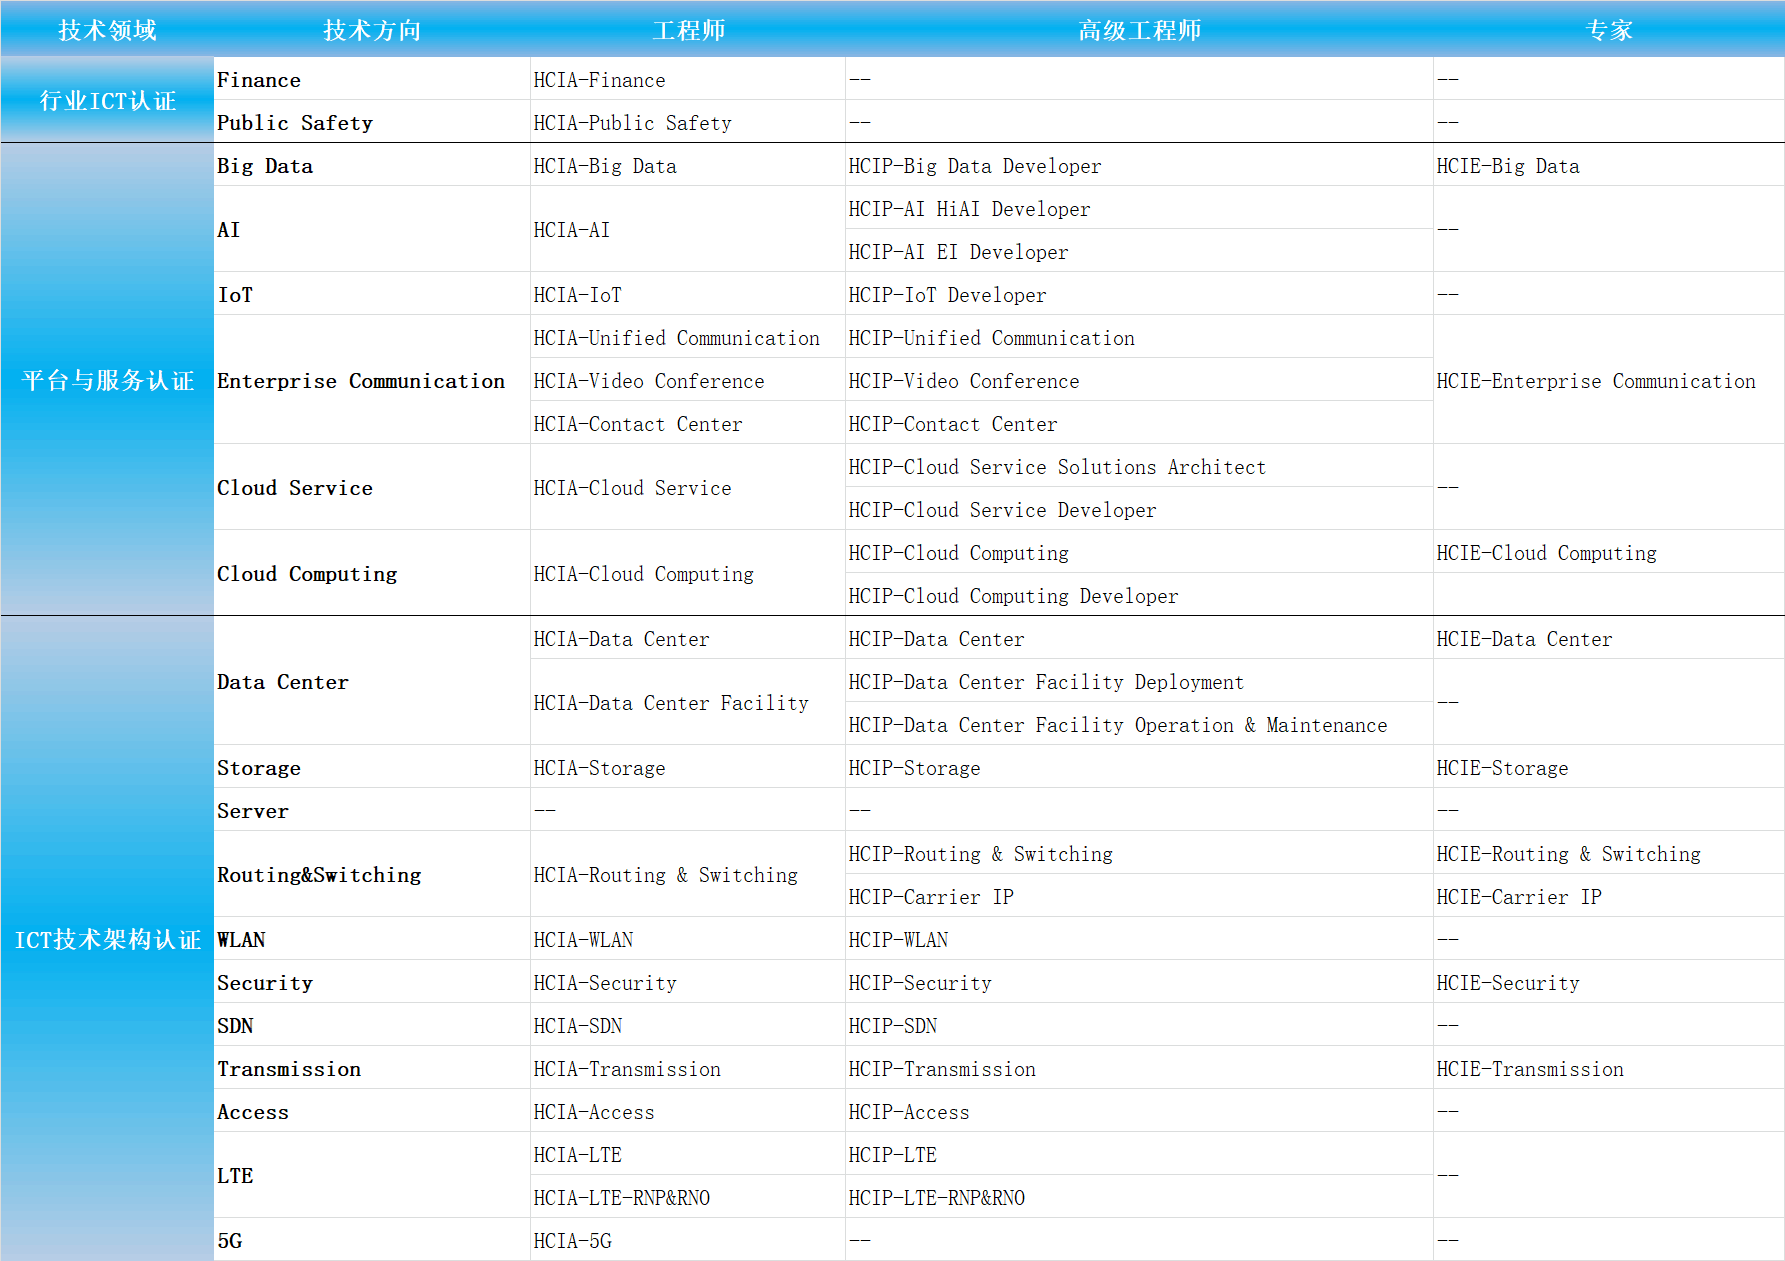Click HCIP-AI HiAI Developer entry

[x=969, y=209]
